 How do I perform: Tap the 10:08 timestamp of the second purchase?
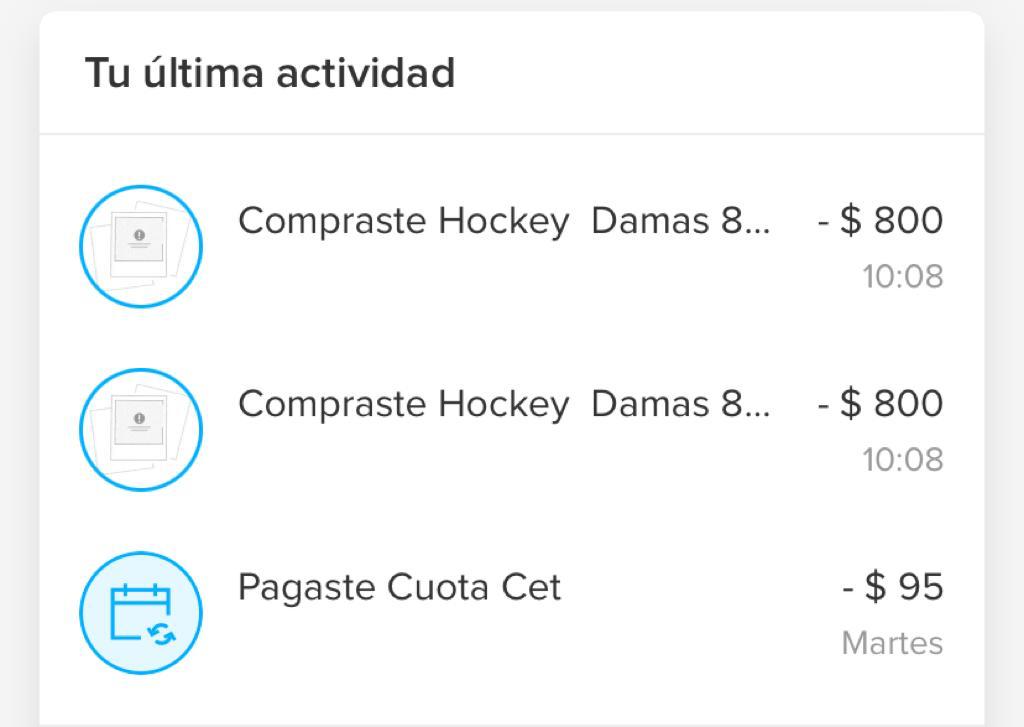tap(902, 460)
